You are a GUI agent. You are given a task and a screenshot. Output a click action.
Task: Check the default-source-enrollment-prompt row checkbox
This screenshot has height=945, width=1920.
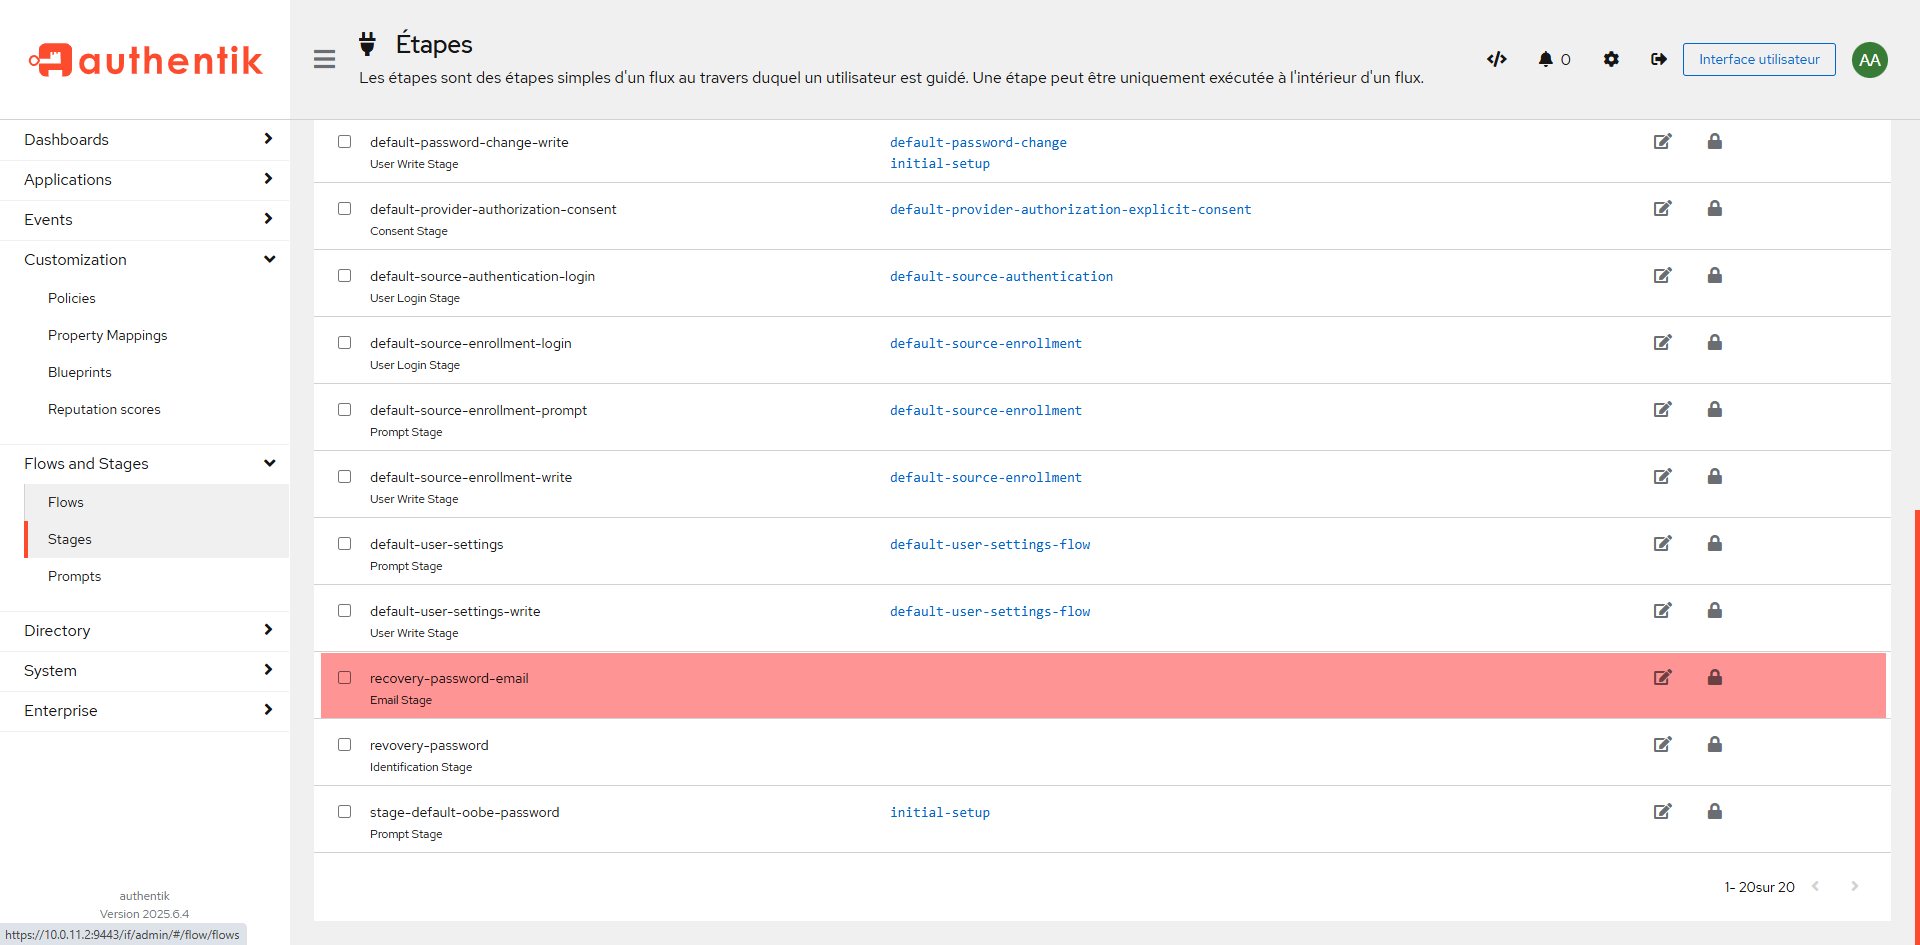[x=345, y=410]
